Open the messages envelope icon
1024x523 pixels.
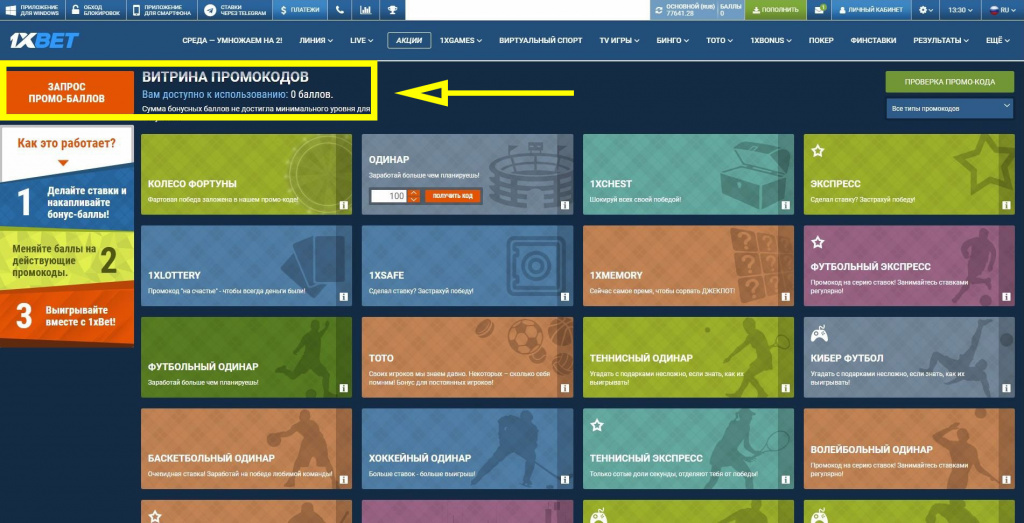[819, 10]
